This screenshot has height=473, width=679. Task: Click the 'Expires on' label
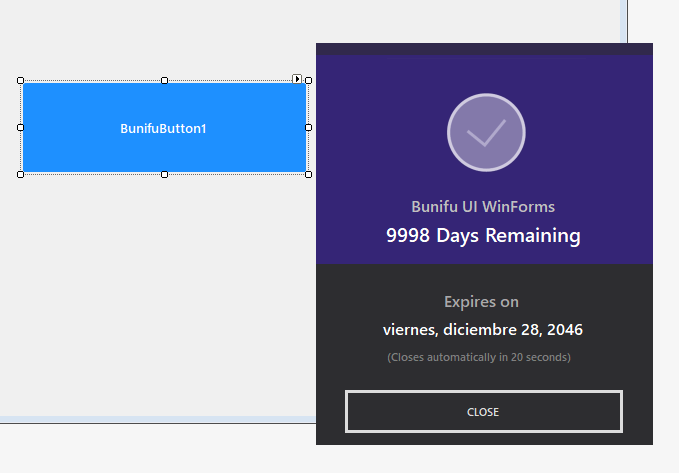481,301
